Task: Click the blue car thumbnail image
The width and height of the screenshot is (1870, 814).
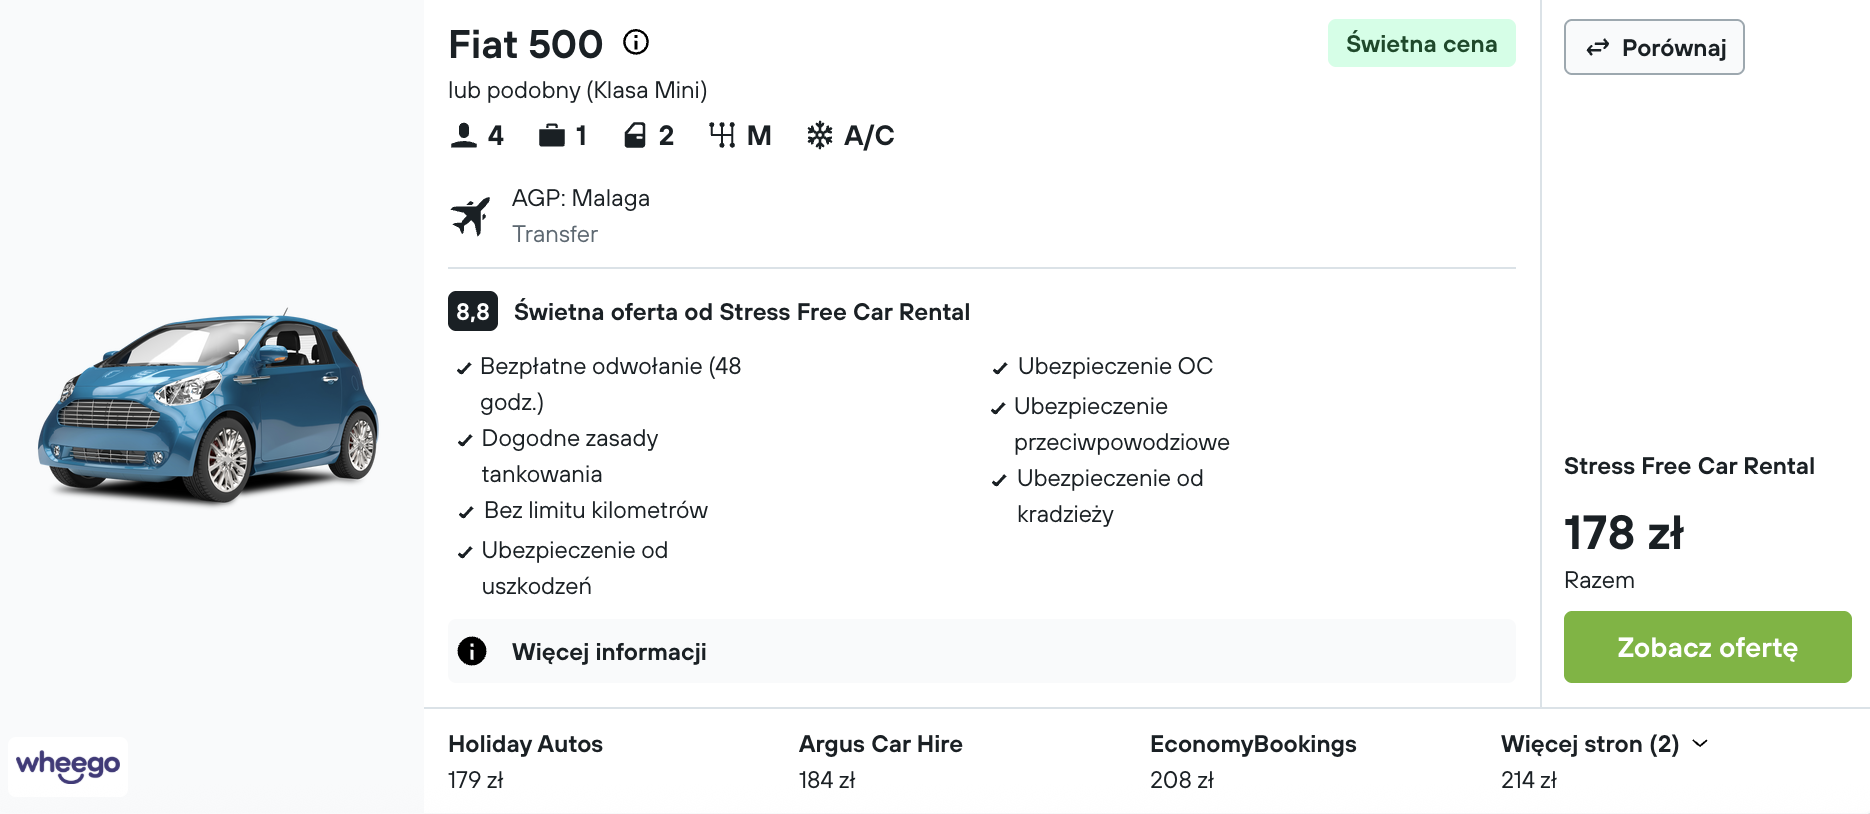Action: point(208,405)
